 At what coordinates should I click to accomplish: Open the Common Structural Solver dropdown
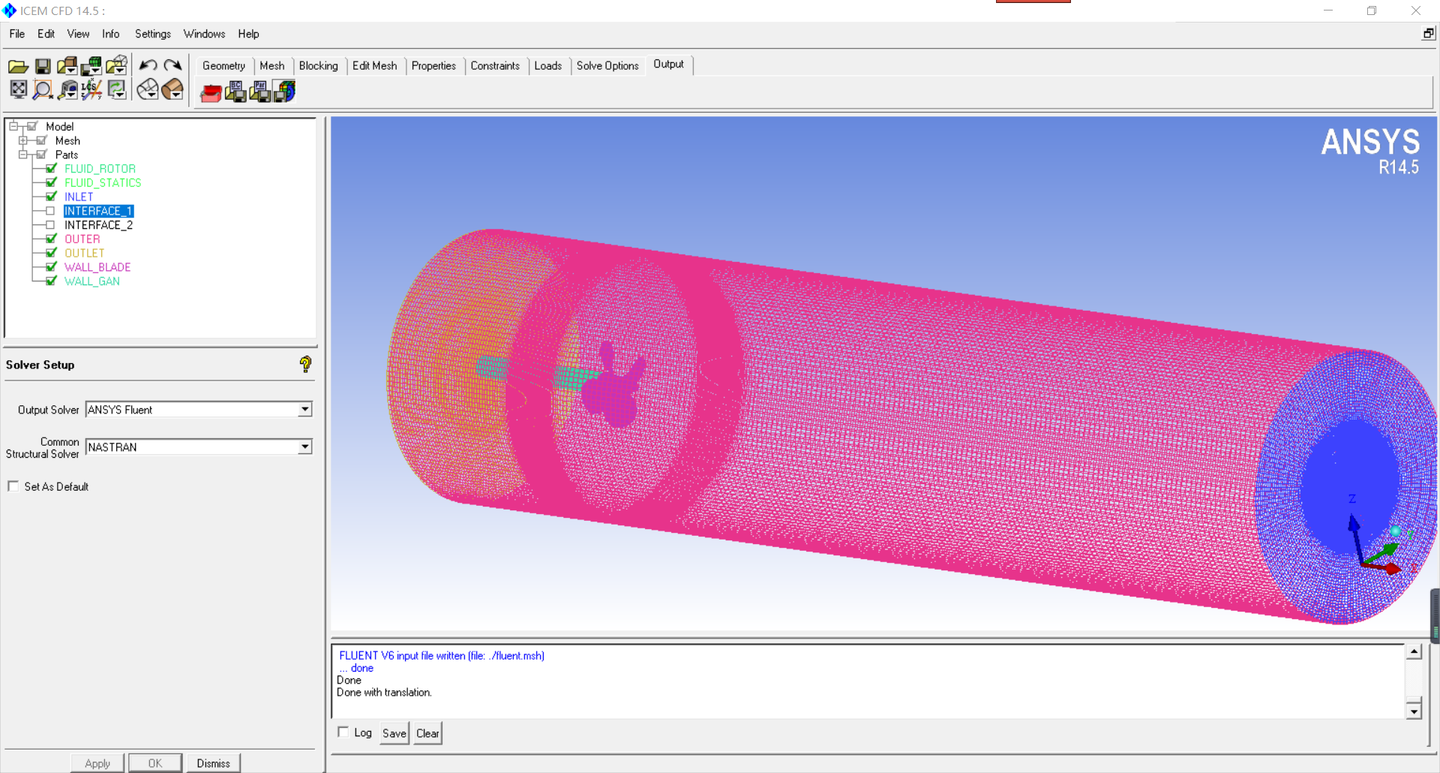tap(305, 447)
